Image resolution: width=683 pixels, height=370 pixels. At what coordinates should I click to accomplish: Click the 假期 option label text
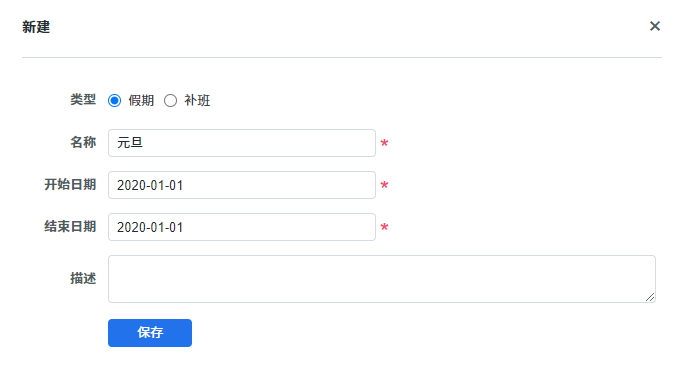tap(141, 101)
